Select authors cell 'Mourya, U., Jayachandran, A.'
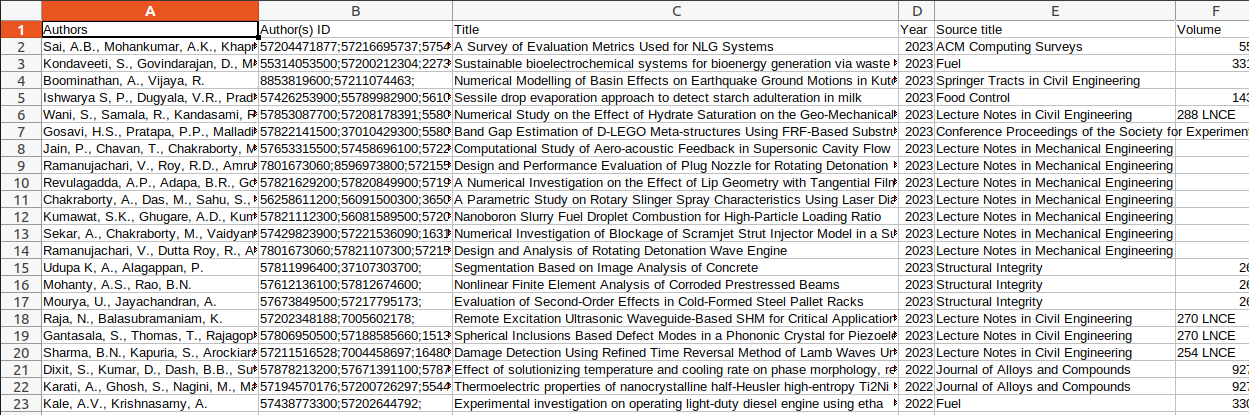This screenshot has height=415, width=1249. point(150,302)
